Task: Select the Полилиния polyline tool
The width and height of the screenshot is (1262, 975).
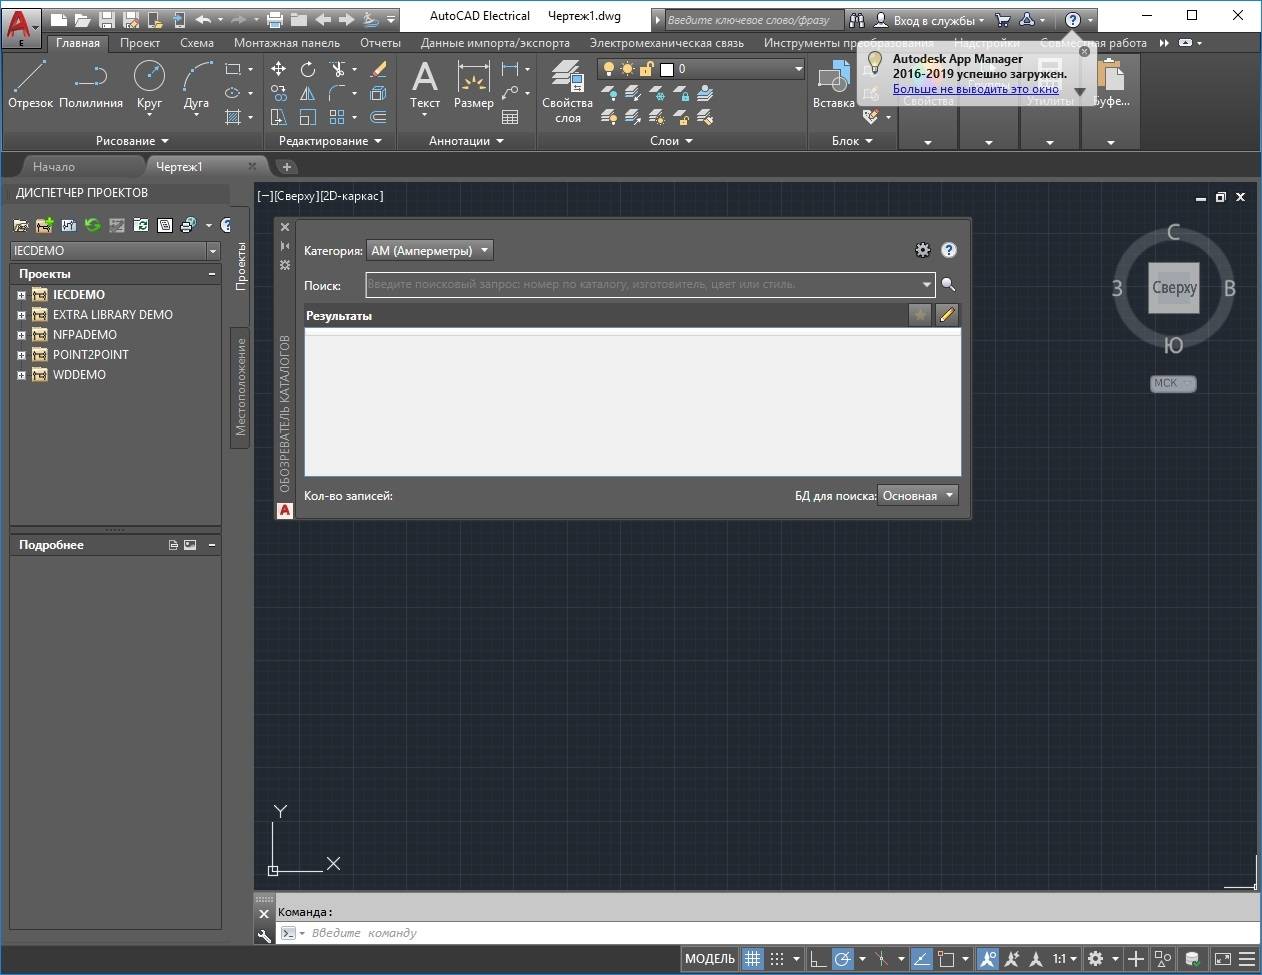Action: (91, 84)
